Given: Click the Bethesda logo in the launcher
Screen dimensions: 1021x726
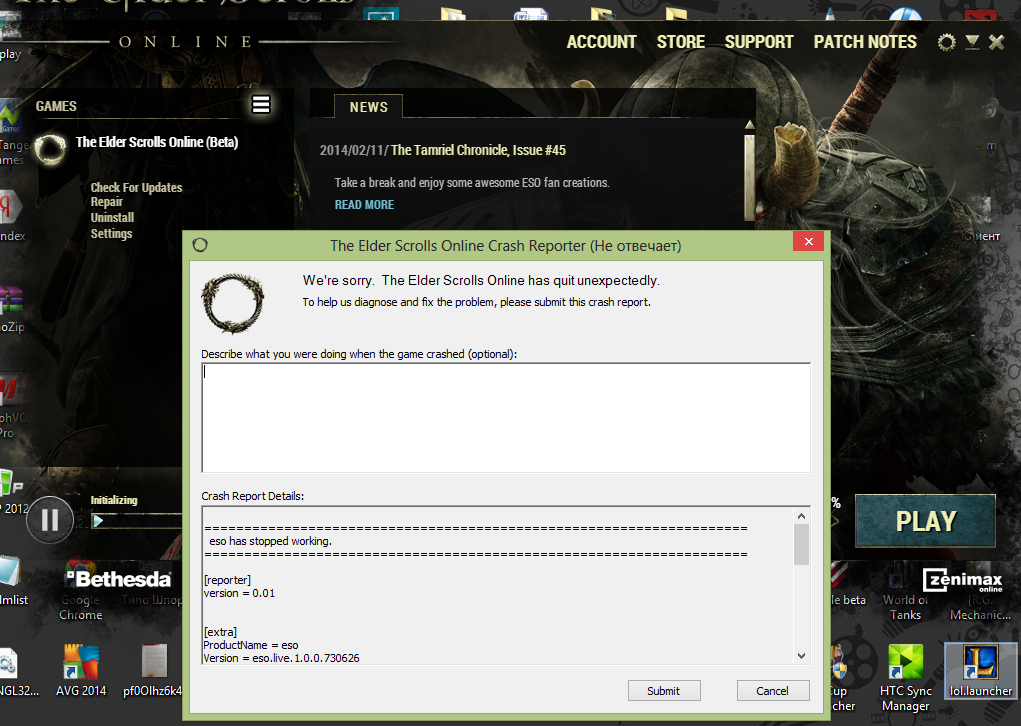Looking at the screenshot, I should [x=119, y=578].
